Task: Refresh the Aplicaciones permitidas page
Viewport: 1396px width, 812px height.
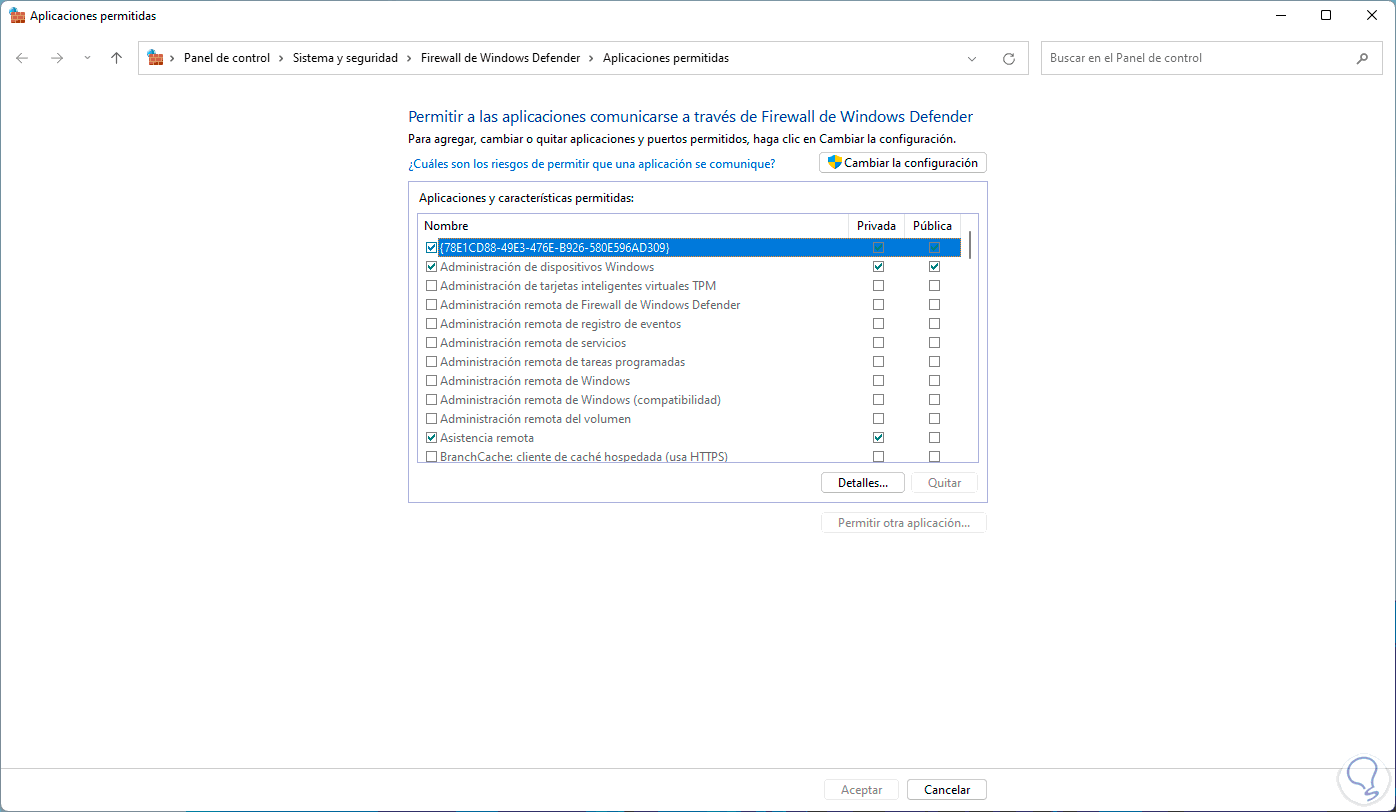Action: pos(1009,58)
